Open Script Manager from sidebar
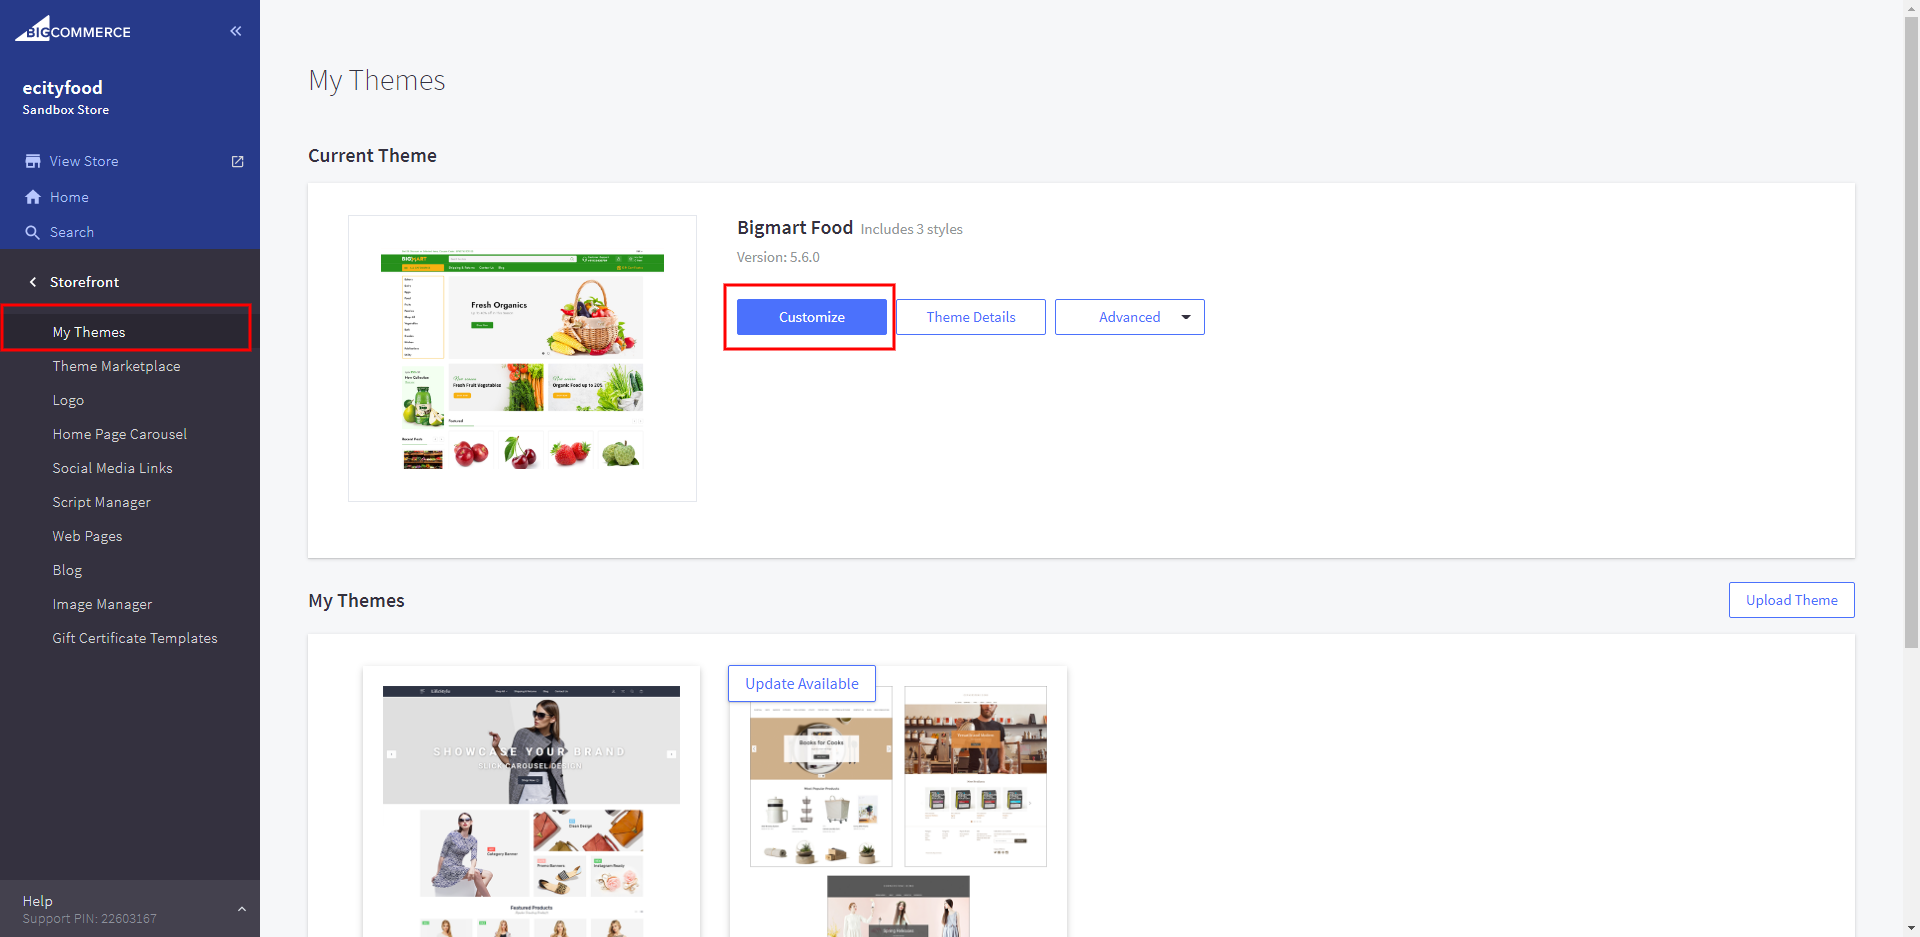Image resolution: width=1920 pixels, height=937 pixels. [x=101, y=502]
